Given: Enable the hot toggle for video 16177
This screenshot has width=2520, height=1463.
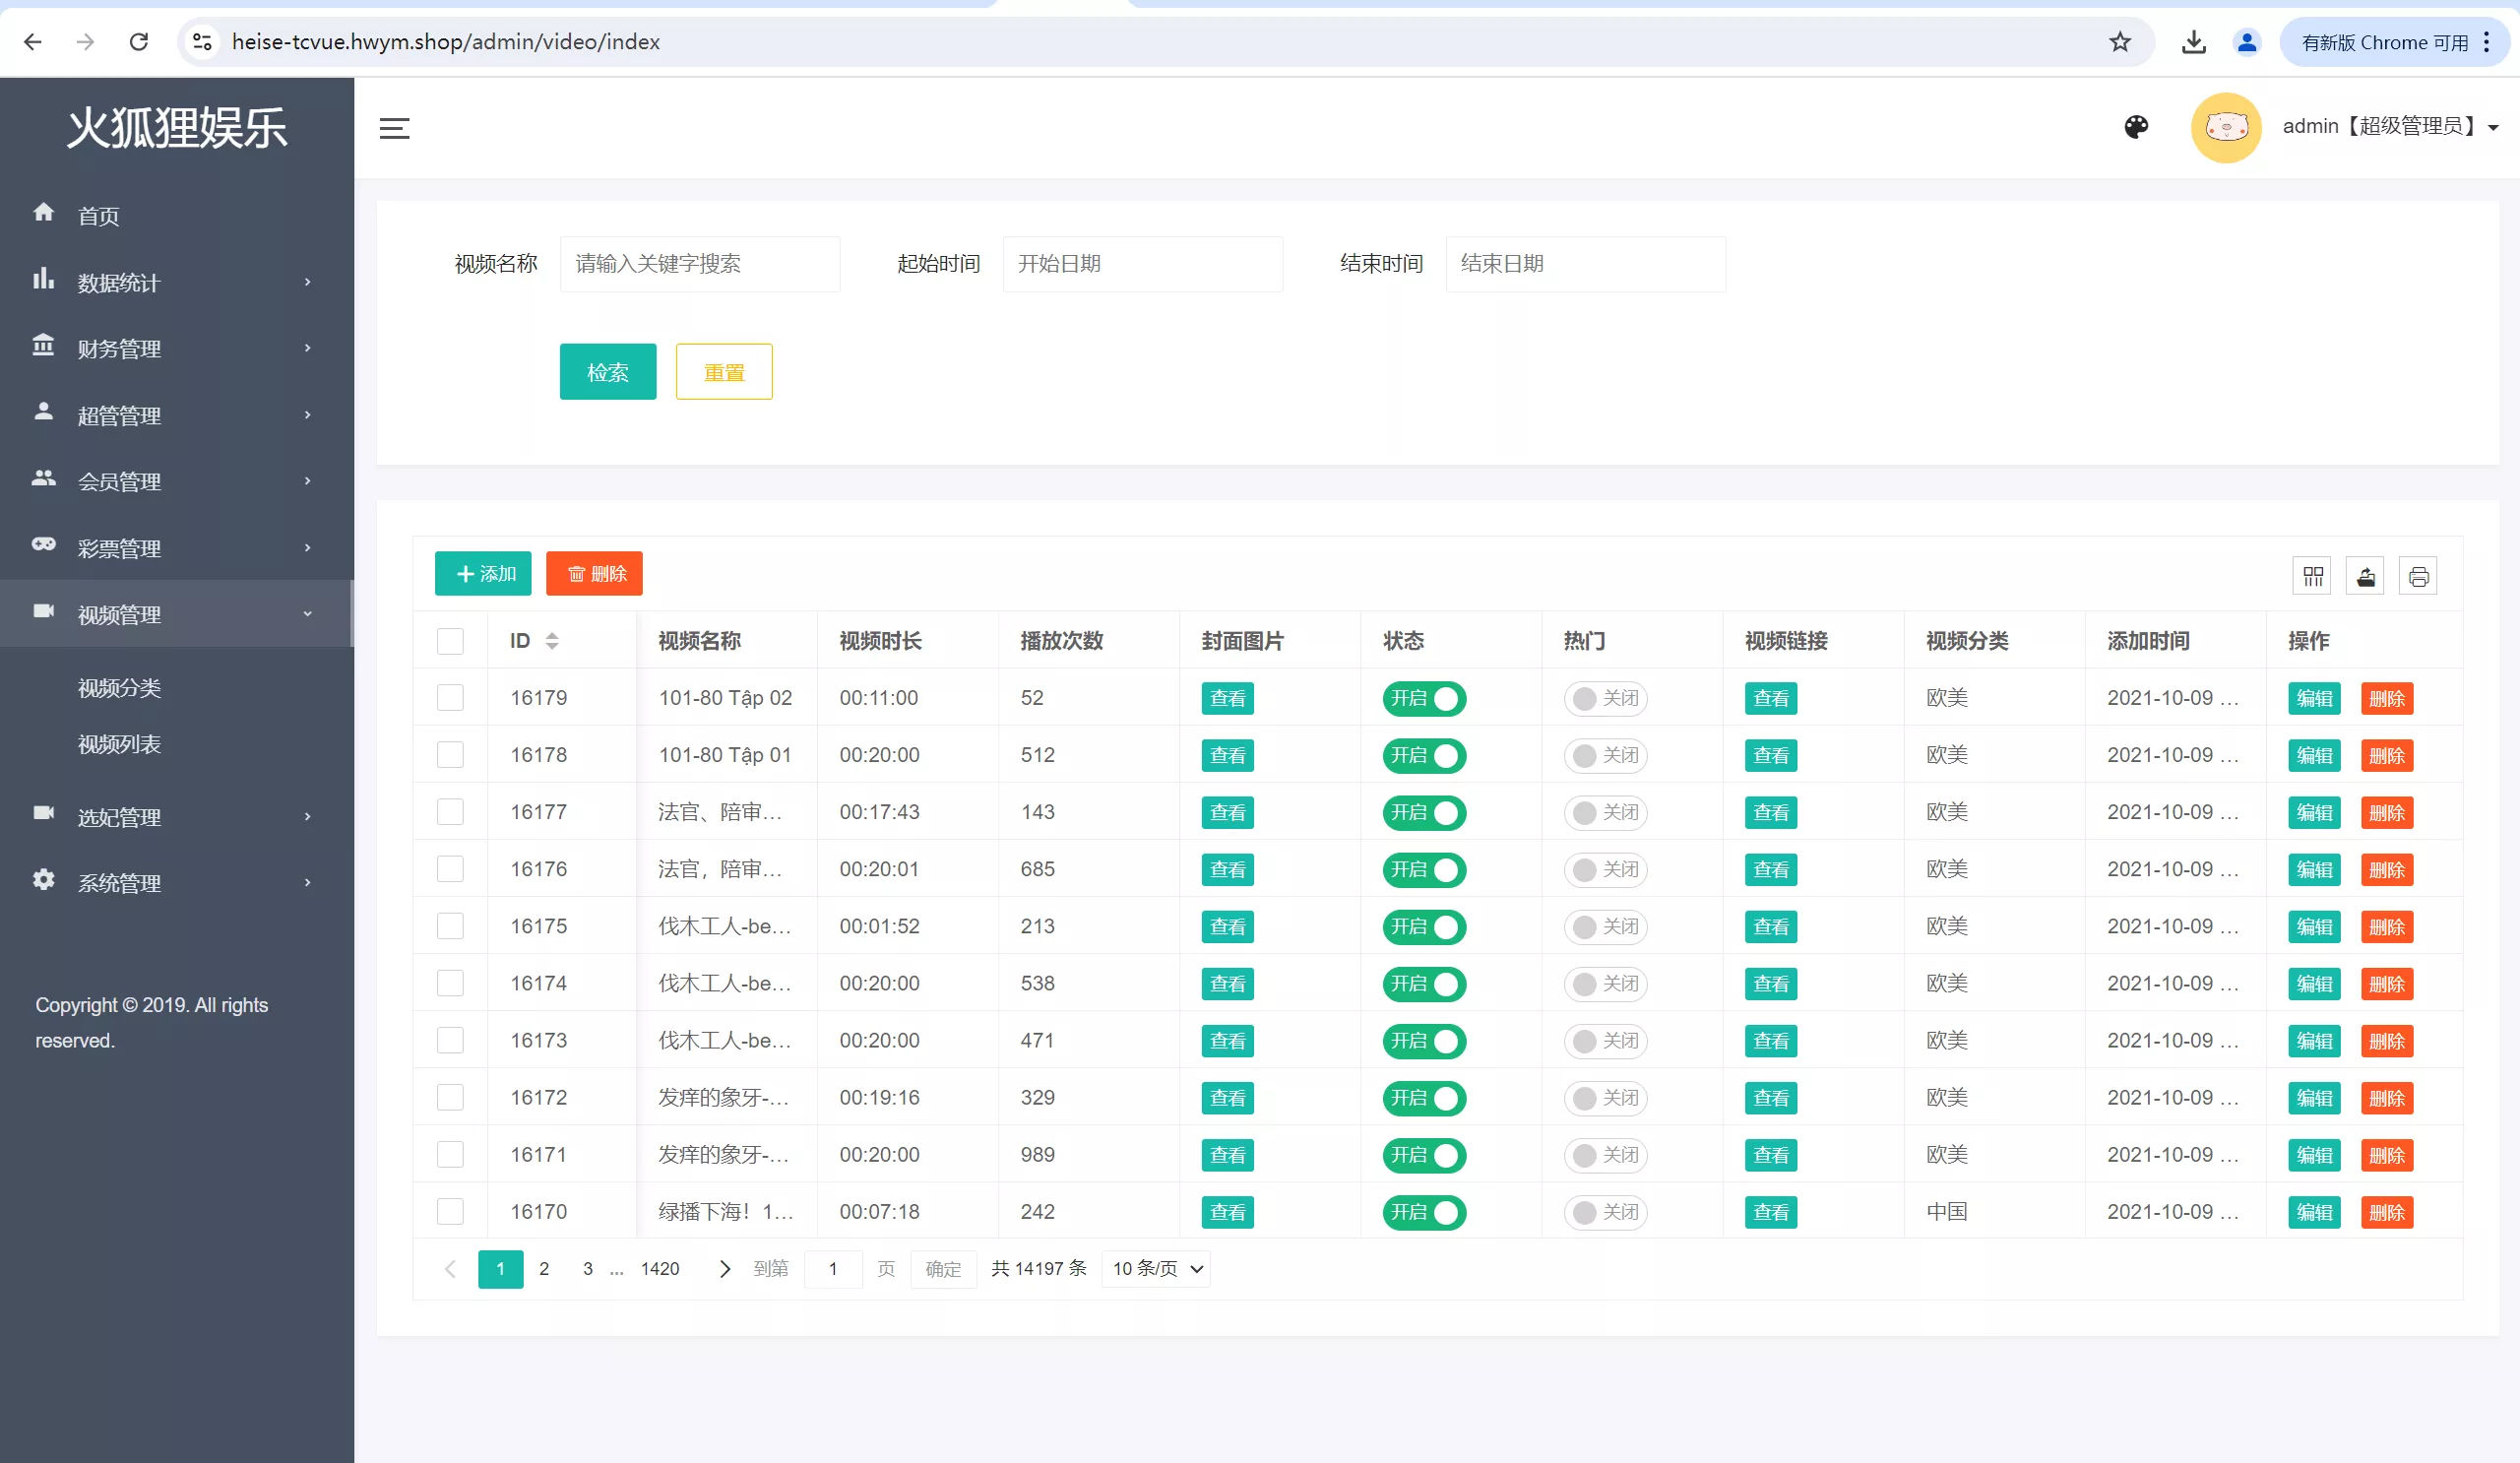Looking at the screenshot, I should pyautogui.click(x=1605, y=812).
